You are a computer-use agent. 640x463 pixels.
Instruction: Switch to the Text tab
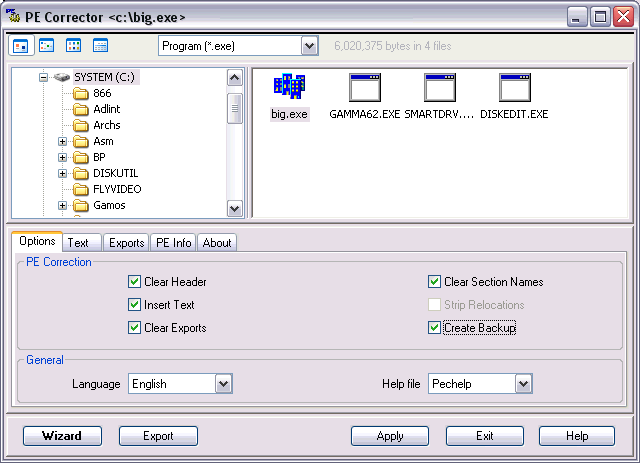point(82,243)
